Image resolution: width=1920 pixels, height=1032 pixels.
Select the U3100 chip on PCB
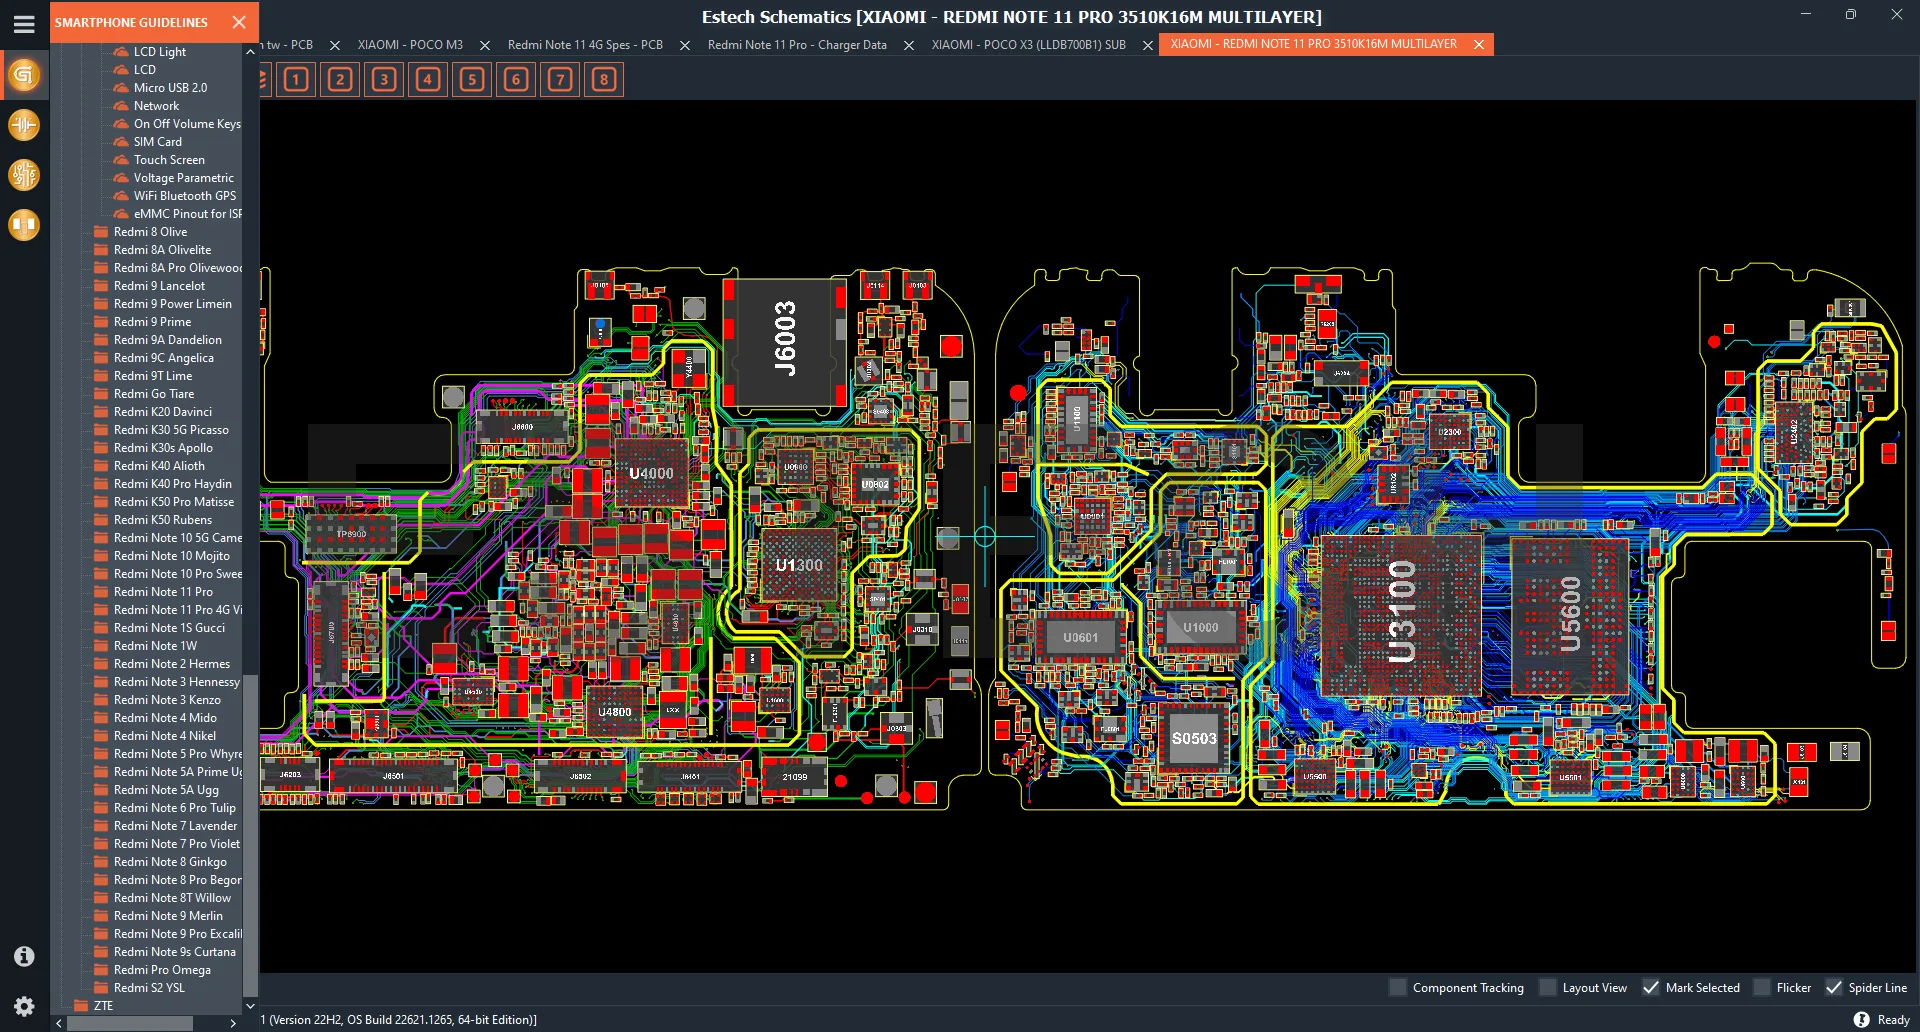(1401, 613)
